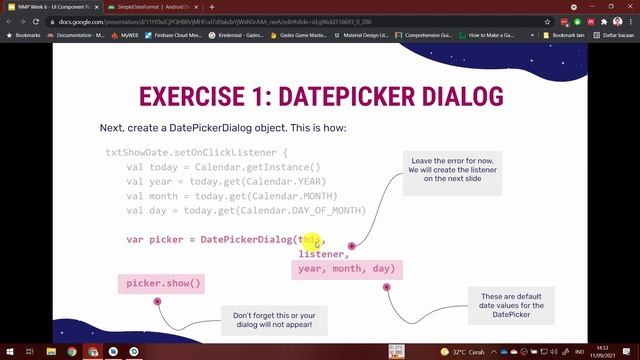Expand the bookmarks overflow arrow

532,36
